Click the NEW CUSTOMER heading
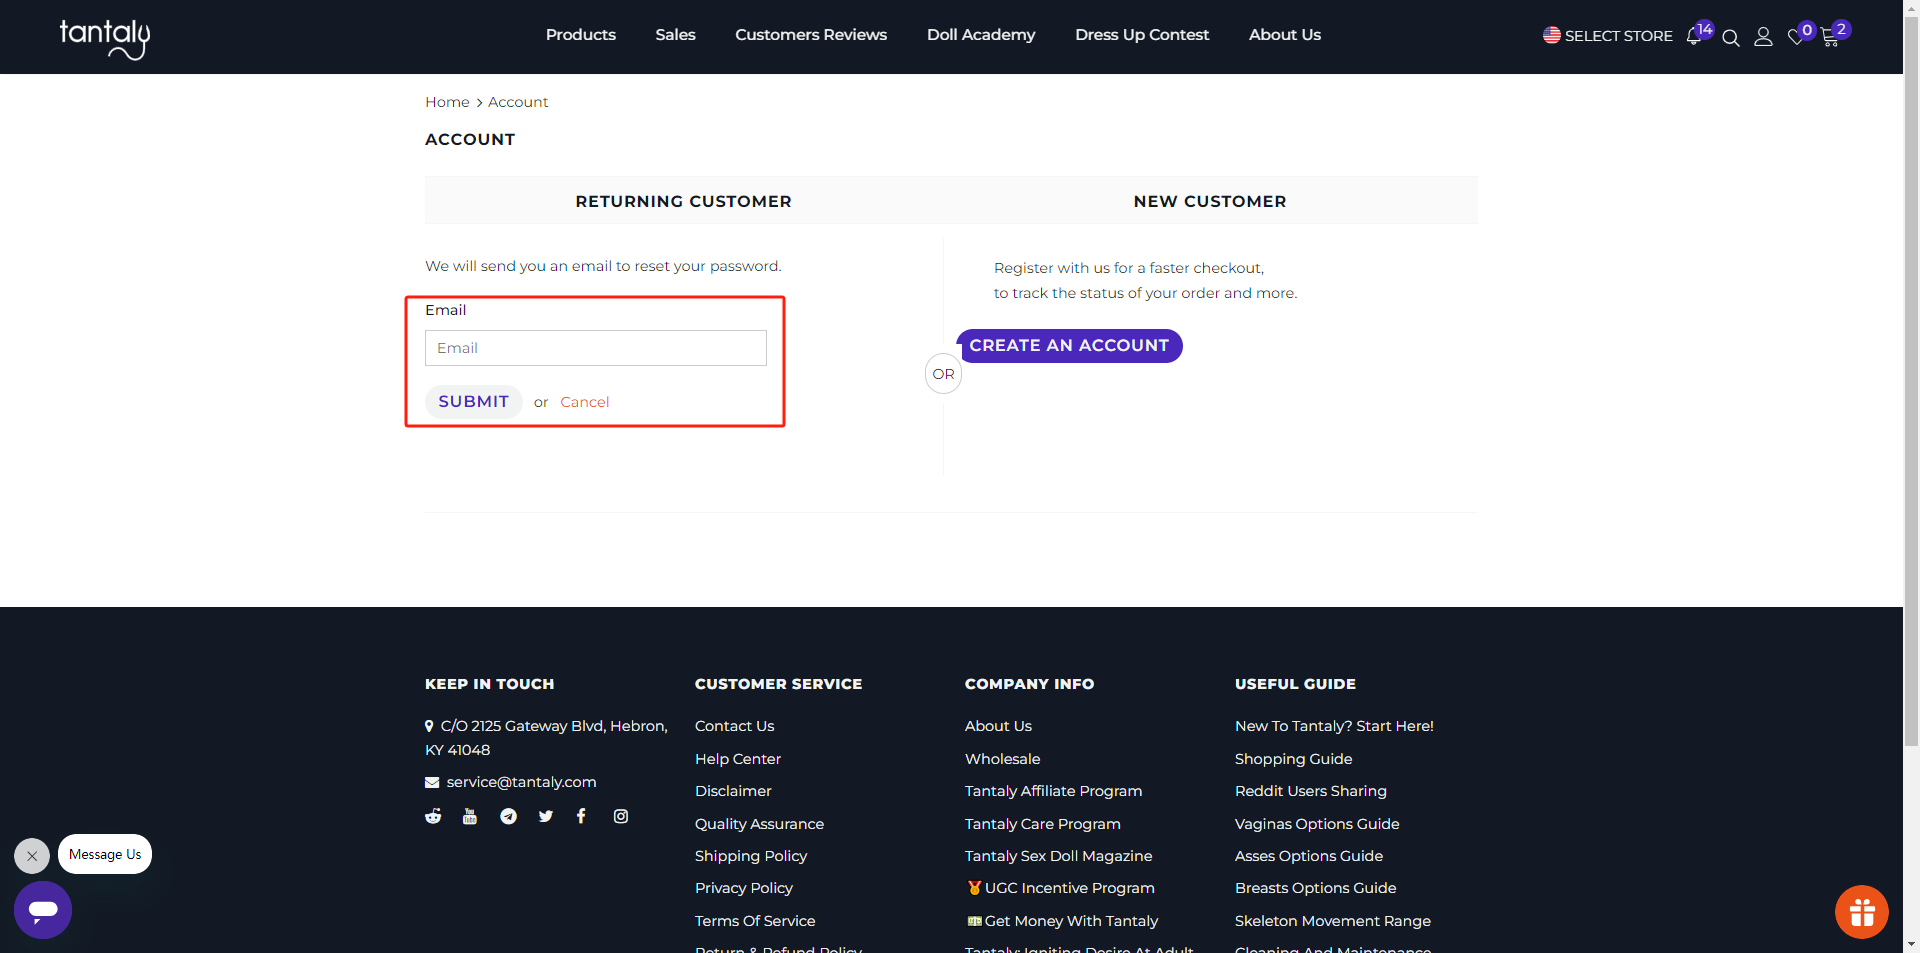The height and width of the screenshot is (953, 1920). 1210,201
